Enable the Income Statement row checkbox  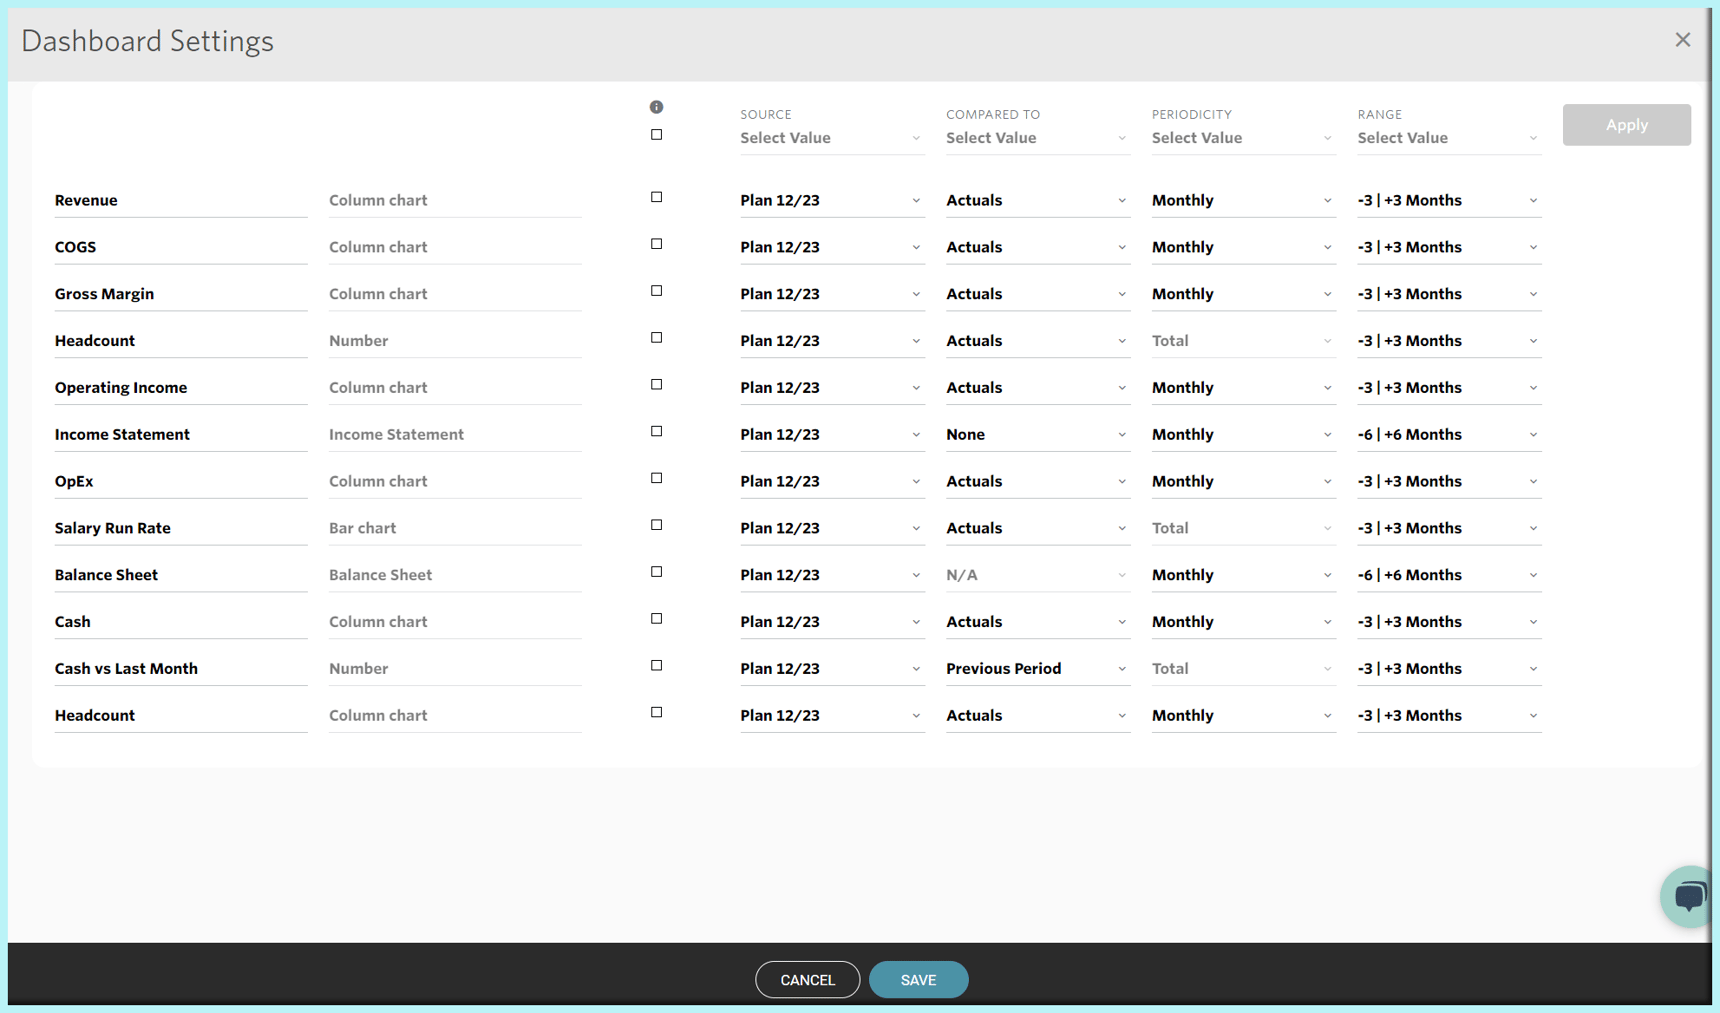[x=656, y=432]
